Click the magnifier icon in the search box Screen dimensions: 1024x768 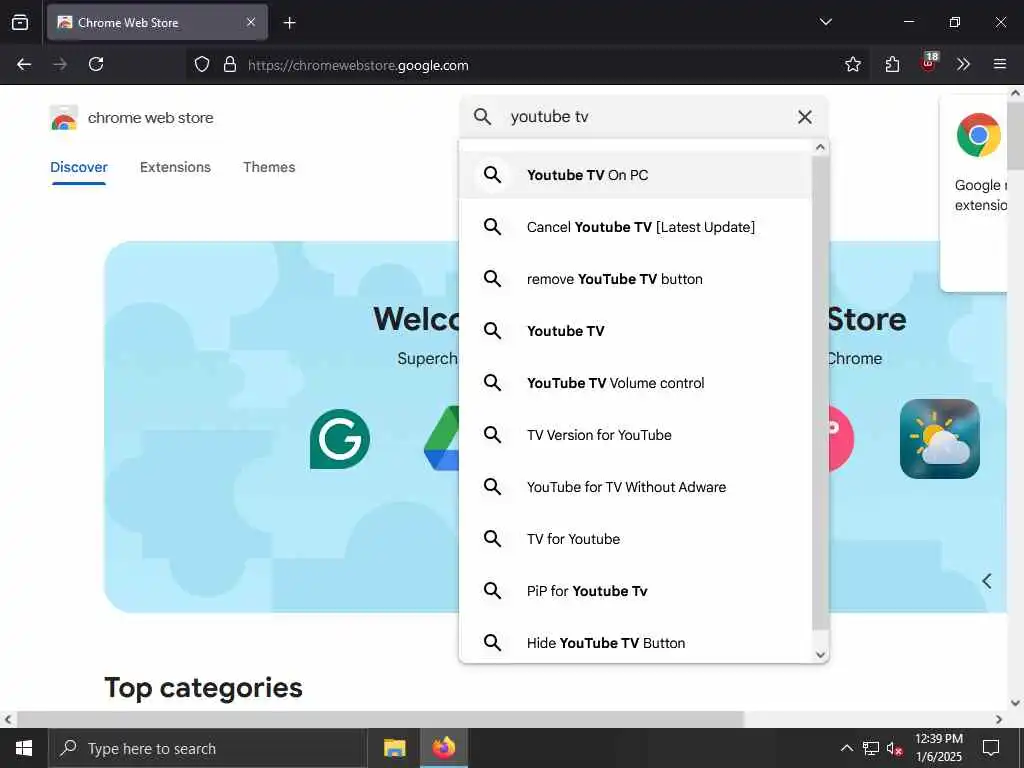tap(482, 117)
